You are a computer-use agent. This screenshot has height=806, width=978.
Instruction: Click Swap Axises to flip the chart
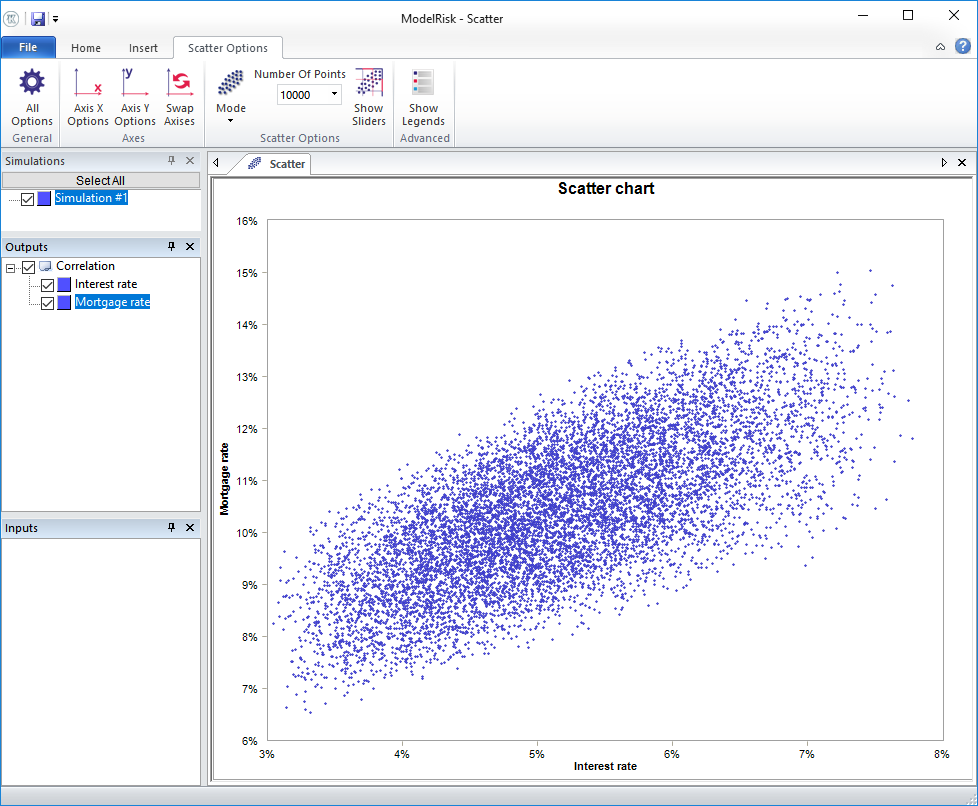point(180,97)
